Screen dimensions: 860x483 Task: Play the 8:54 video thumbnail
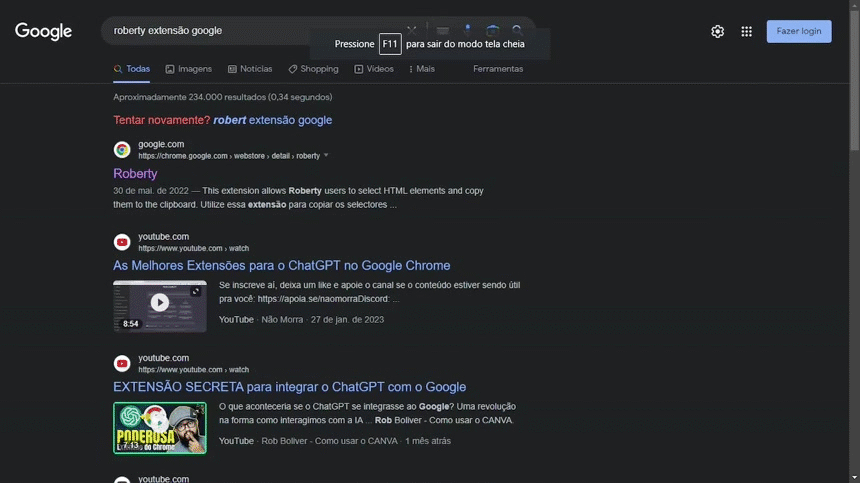160,306
